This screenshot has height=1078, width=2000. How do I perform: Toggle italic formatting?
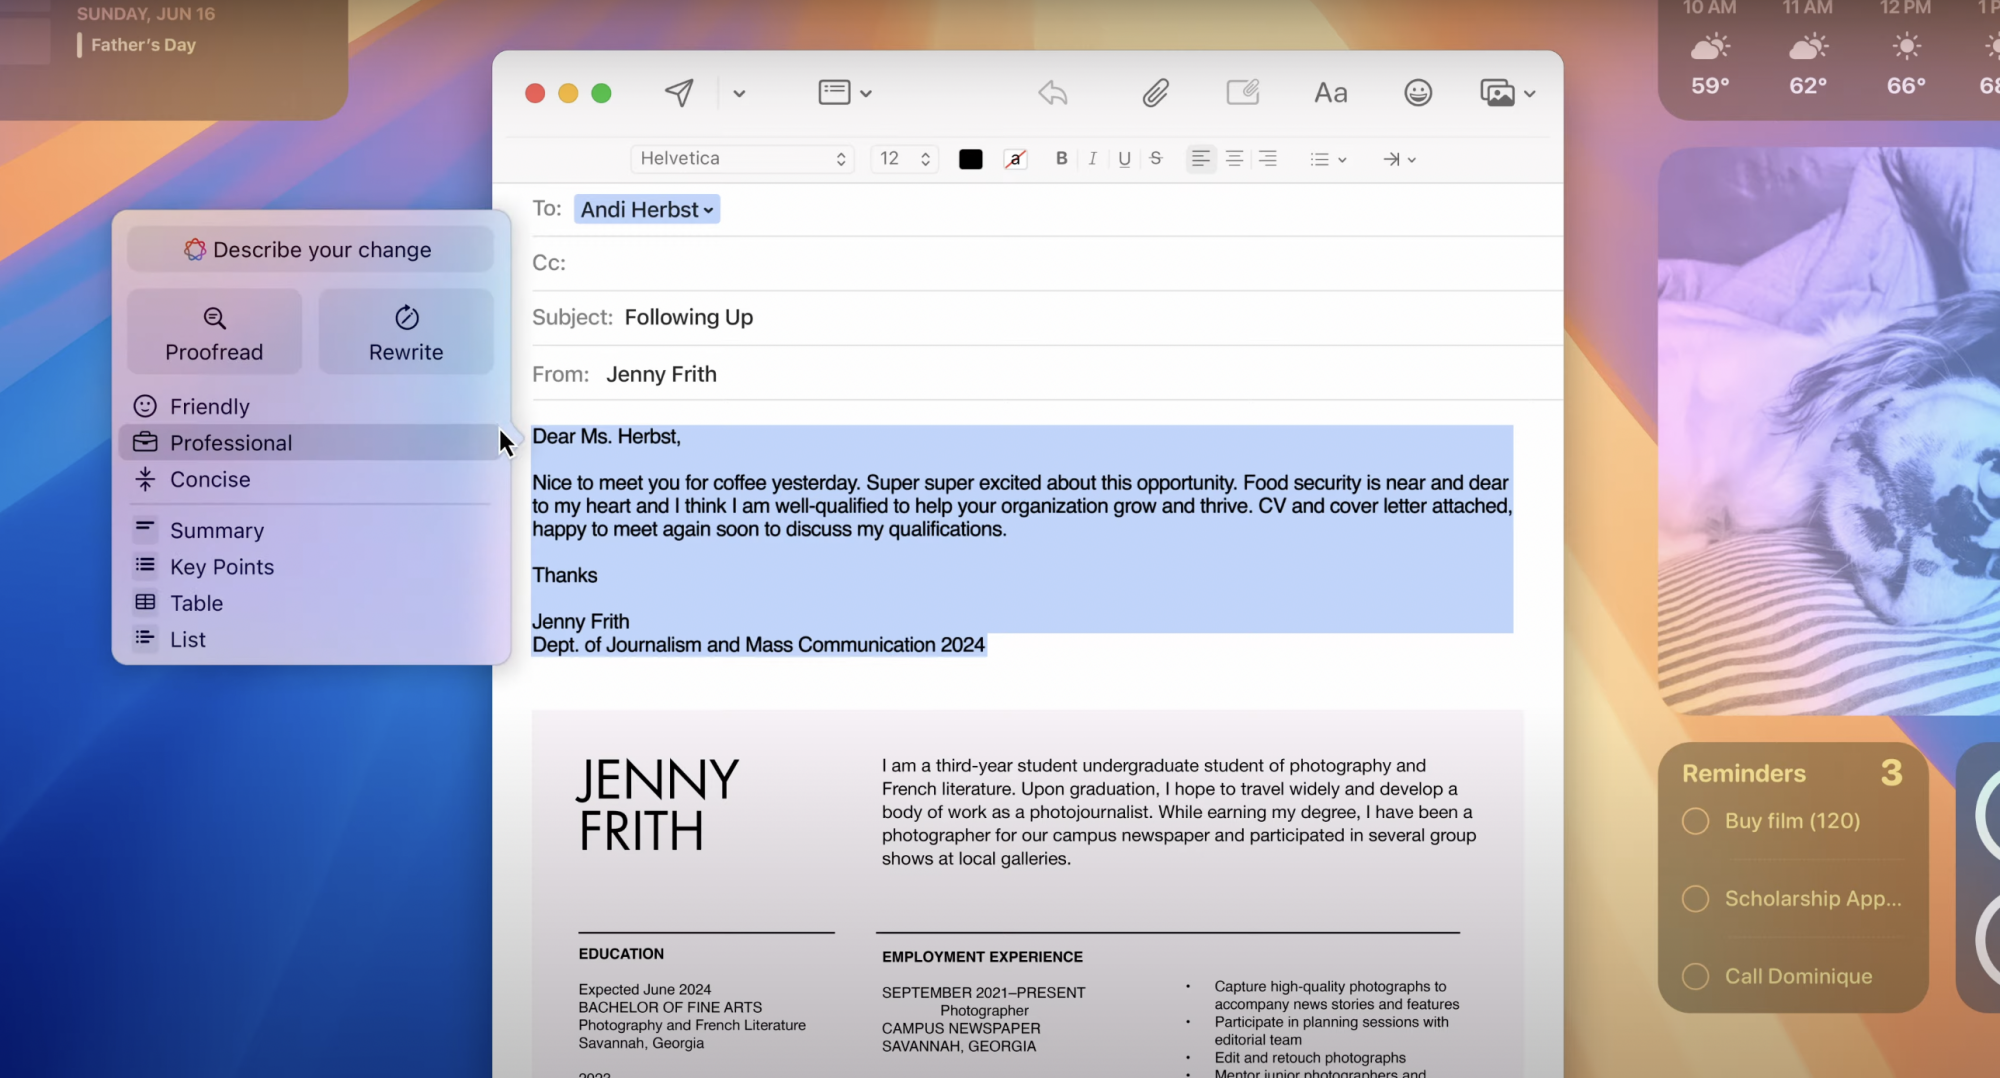1093,158
